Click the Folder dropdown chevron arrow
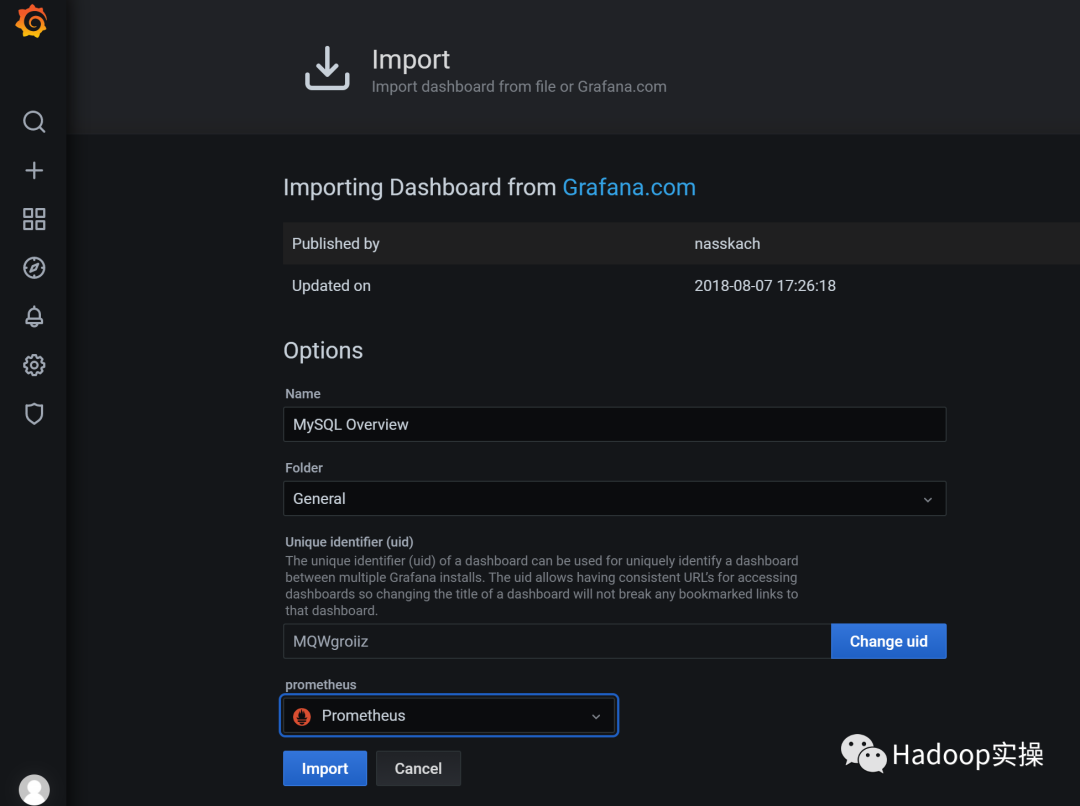1080x806 pixels. 928,499
